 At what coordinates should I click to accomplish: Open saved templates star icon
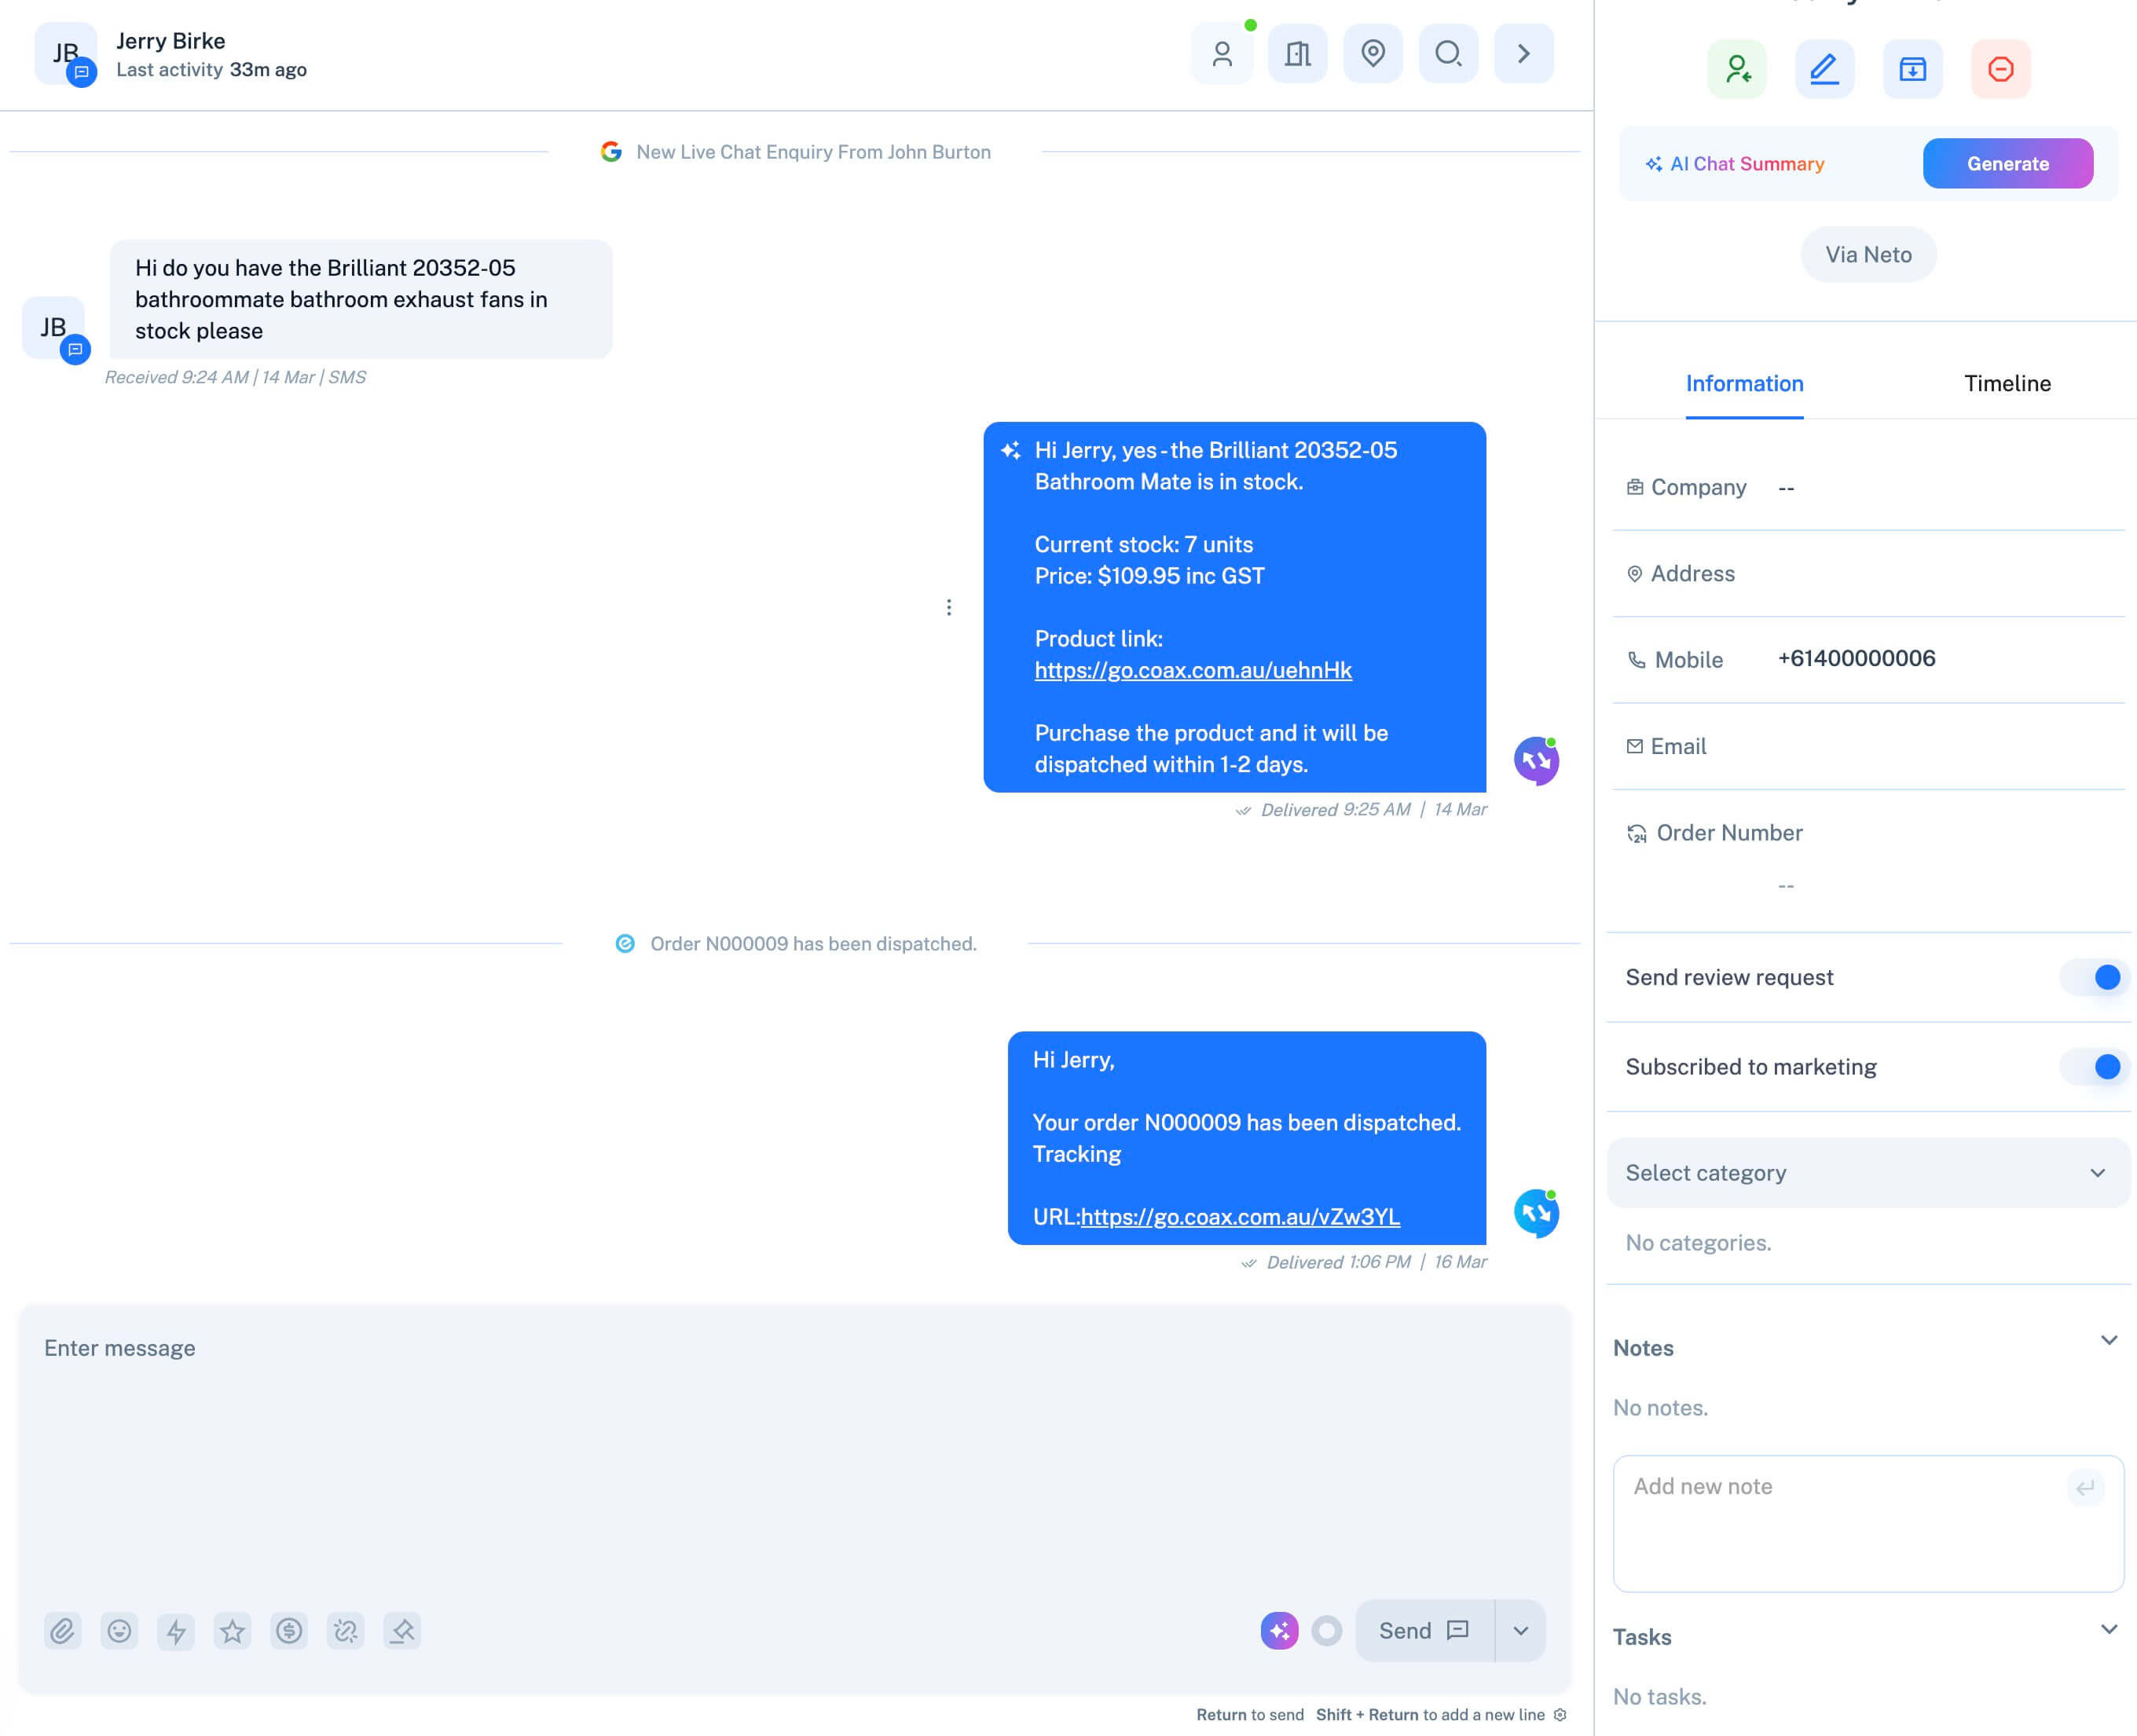233,1631
